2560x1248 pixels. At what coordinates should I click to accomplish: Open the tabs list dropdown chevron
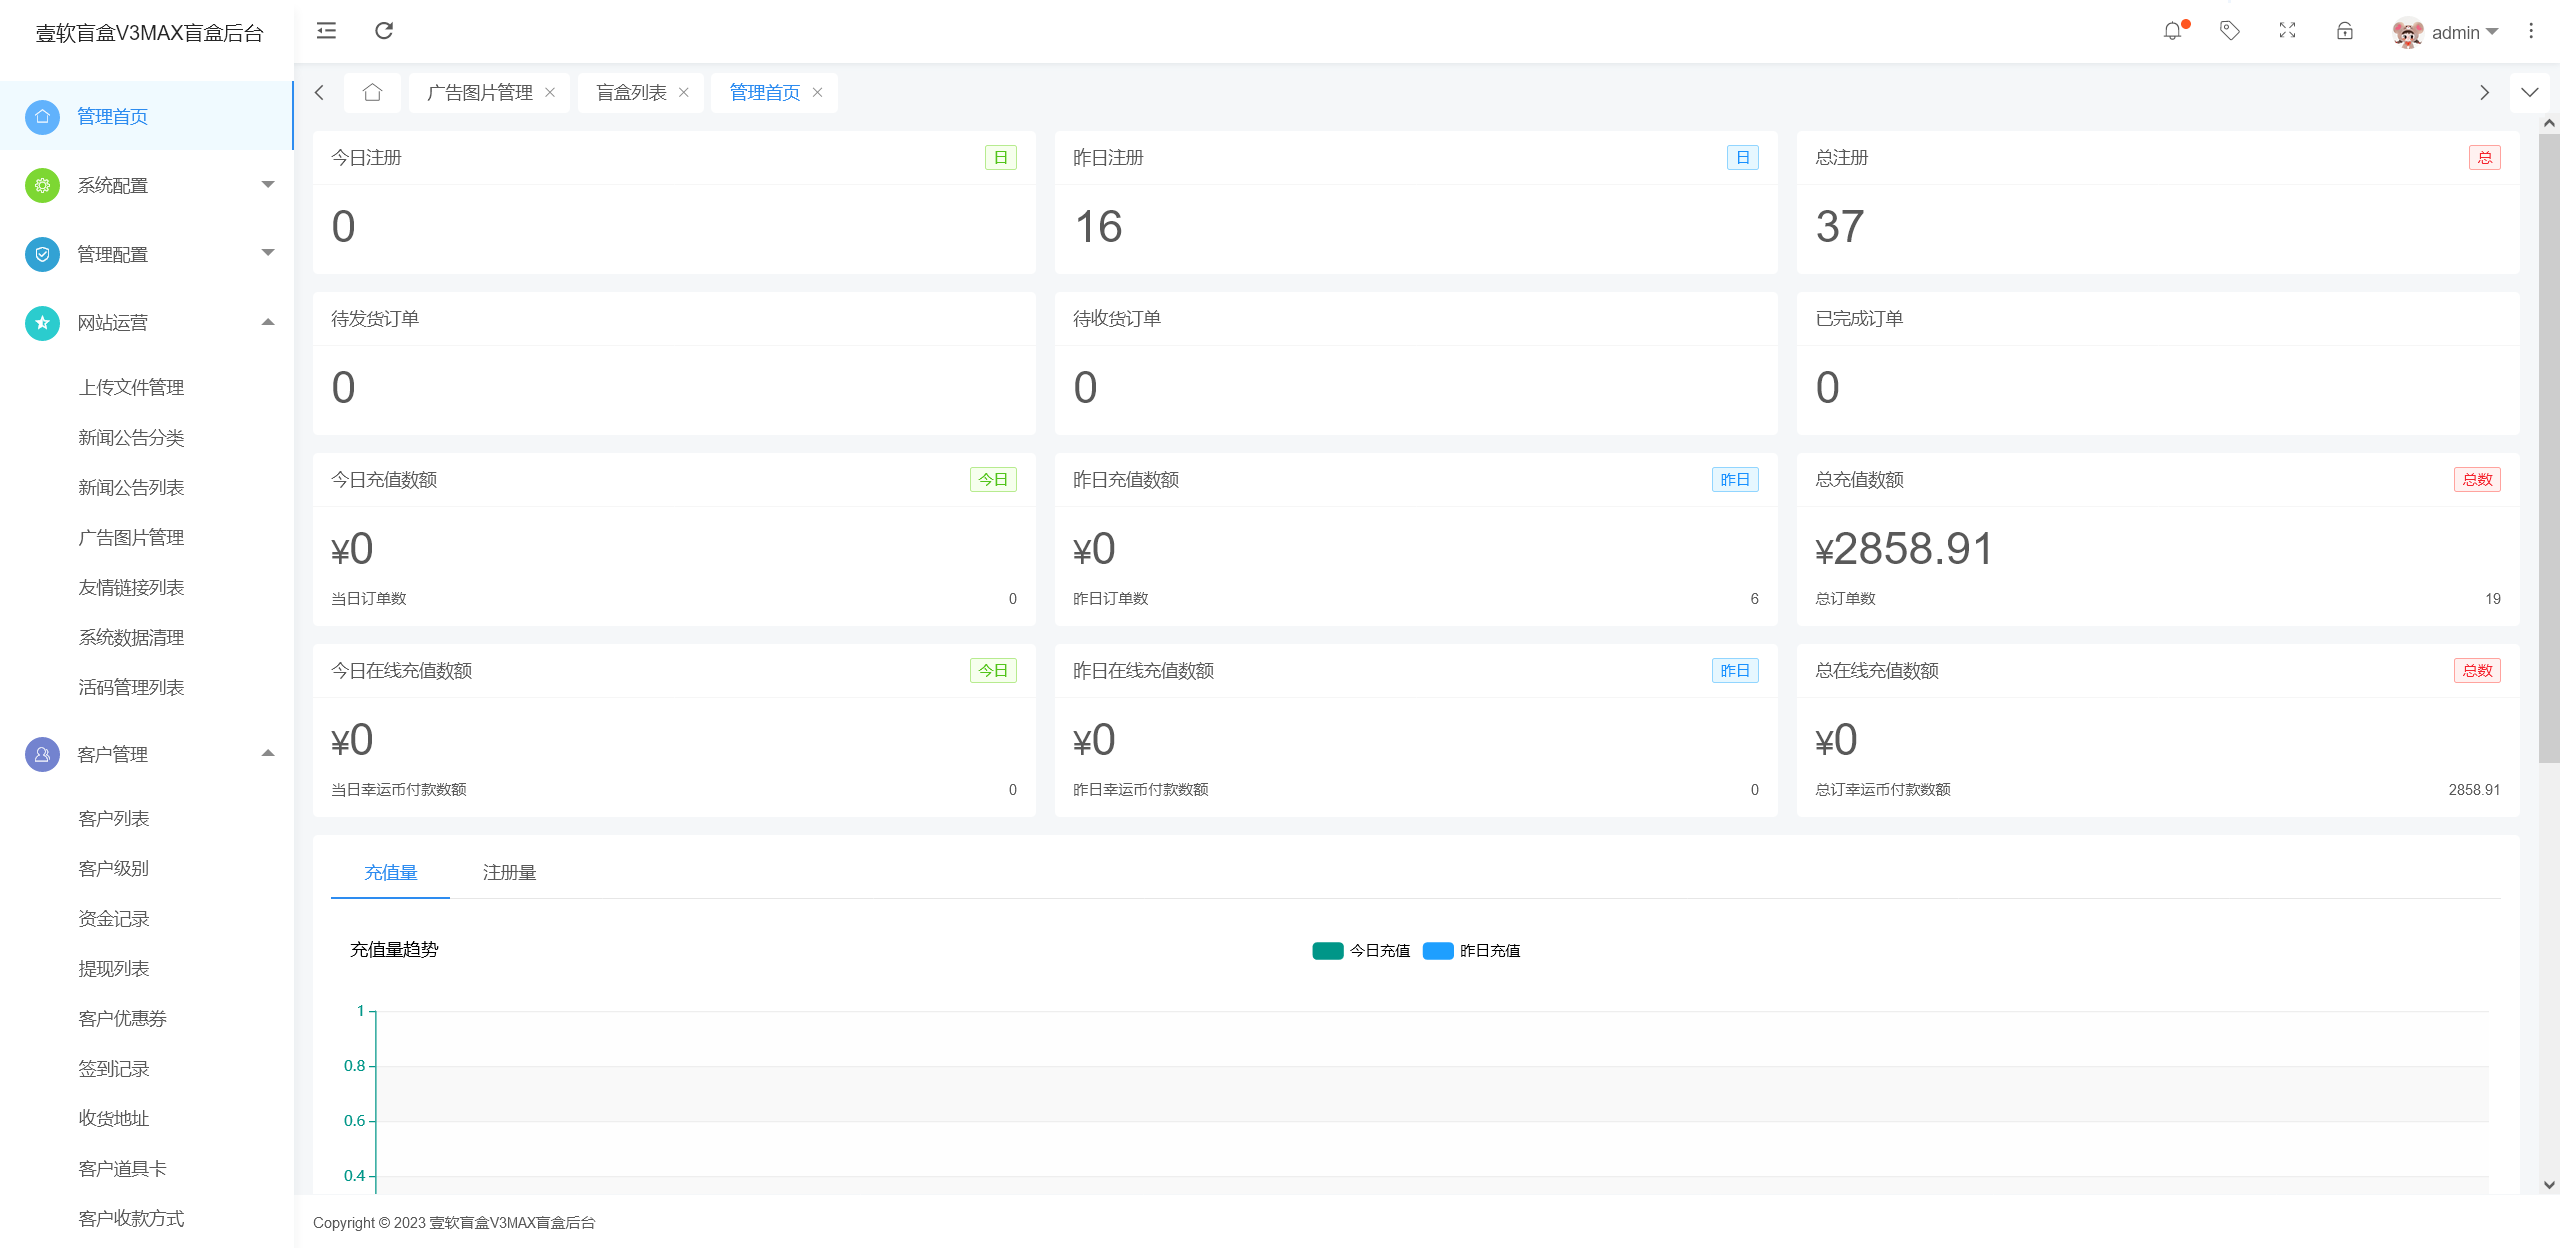point(2529,93)
